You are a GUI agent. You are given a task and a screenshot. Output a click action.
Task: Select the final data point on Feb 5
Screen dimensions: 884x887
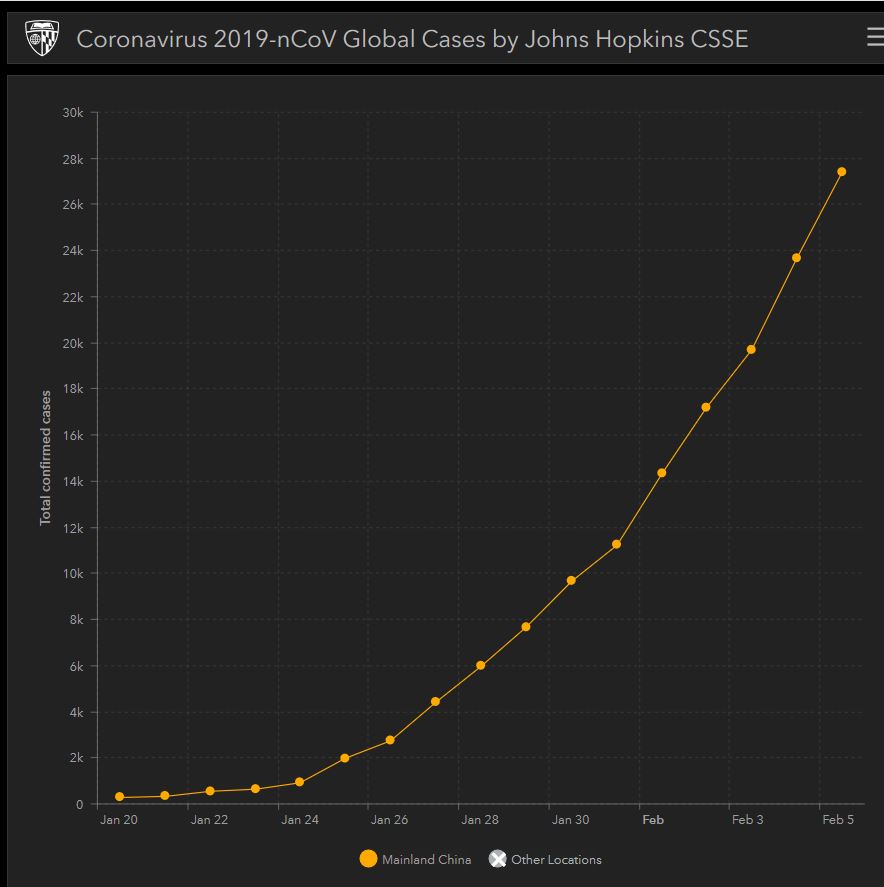841,172
